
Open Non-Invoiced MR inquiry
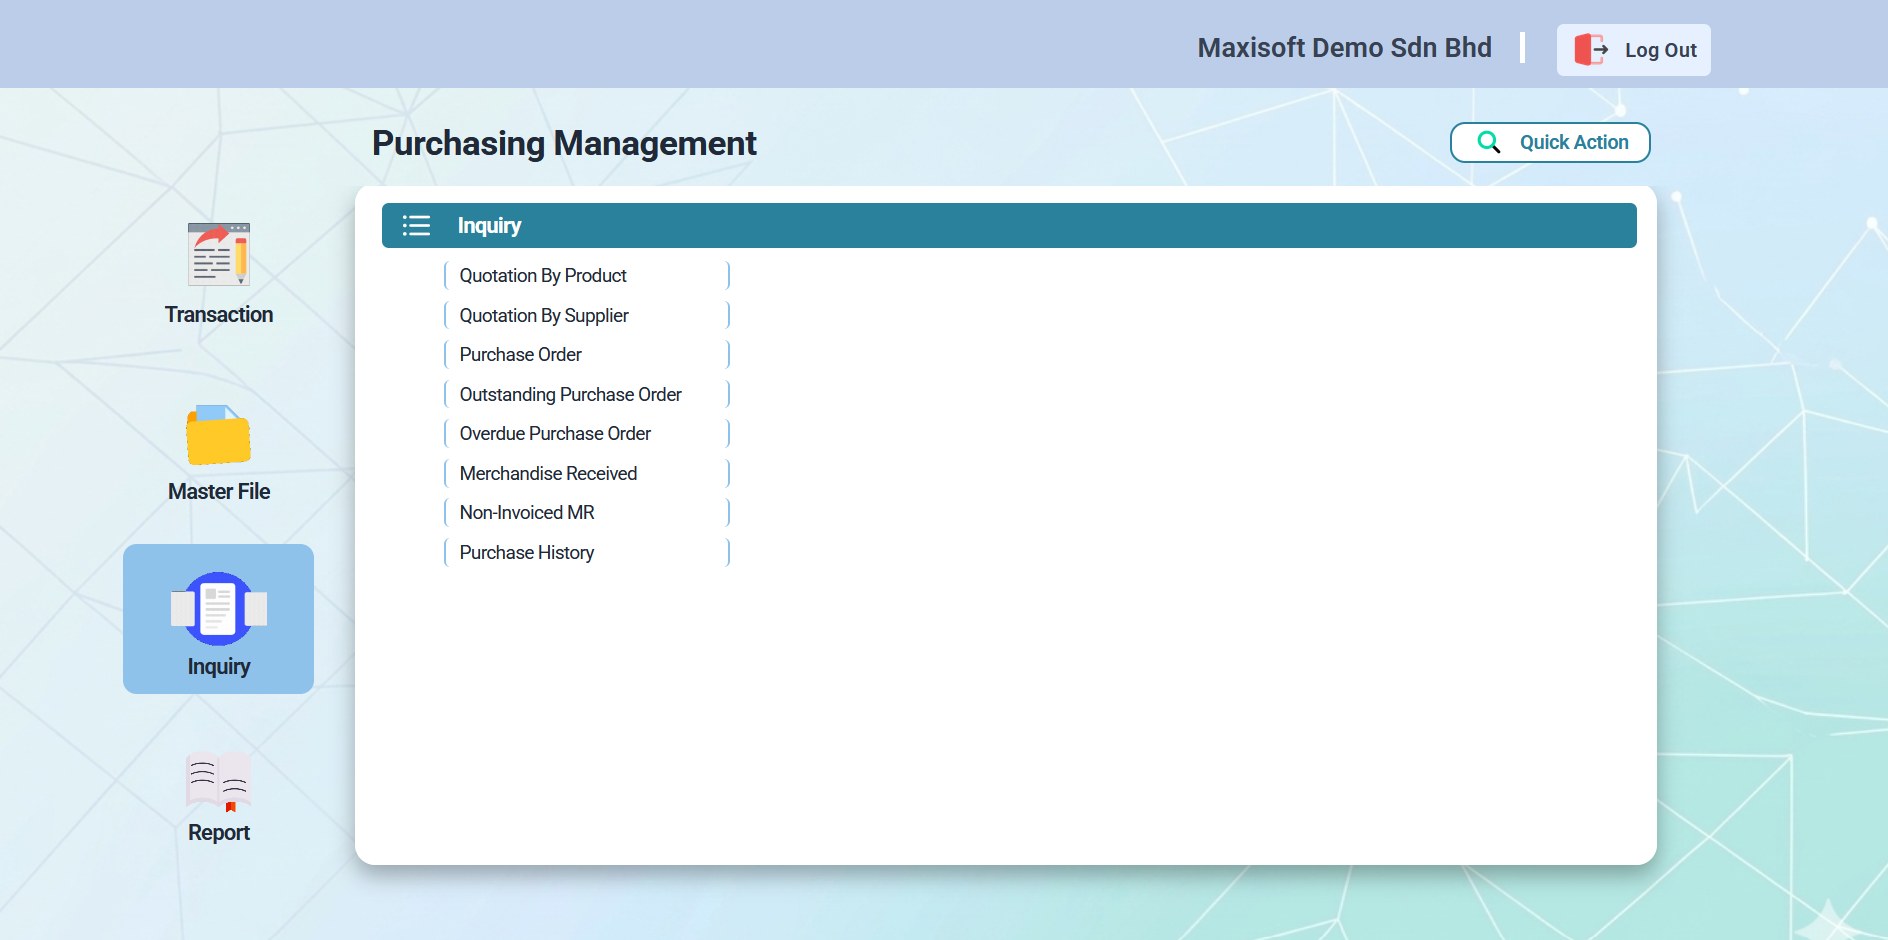(587, 512)
